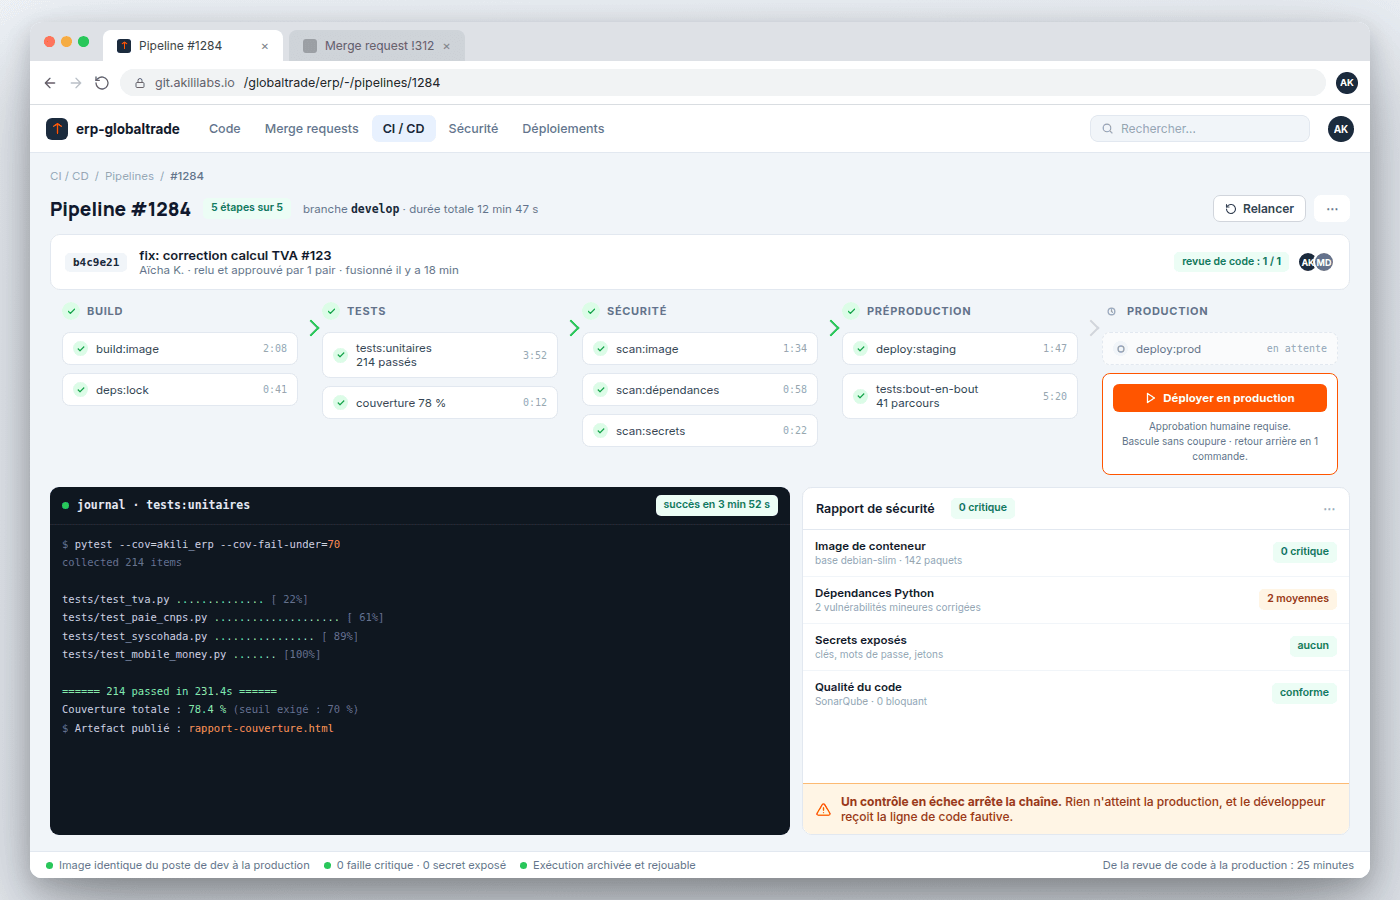Switch to the Merge request !312 browser tab
The image size is (1400, 900).
pos(377,46)
